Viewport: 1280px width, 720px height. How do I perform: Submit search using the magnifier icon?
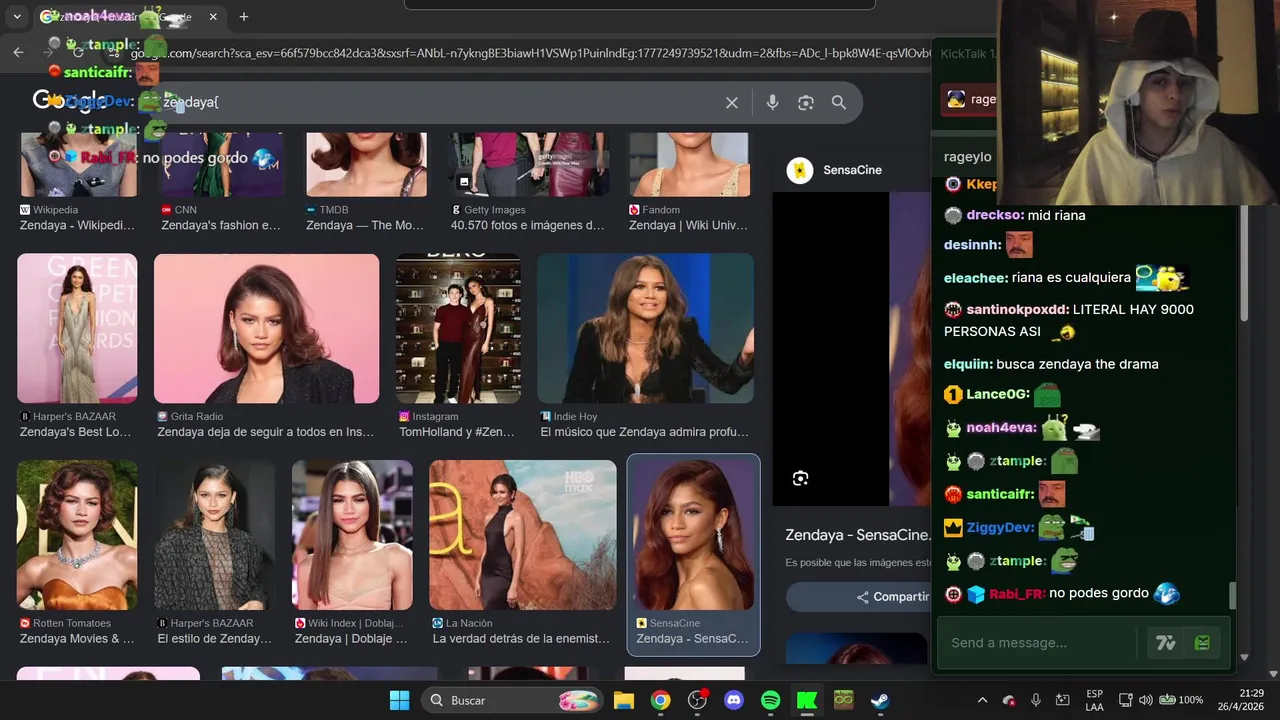(x=839, y=103)
